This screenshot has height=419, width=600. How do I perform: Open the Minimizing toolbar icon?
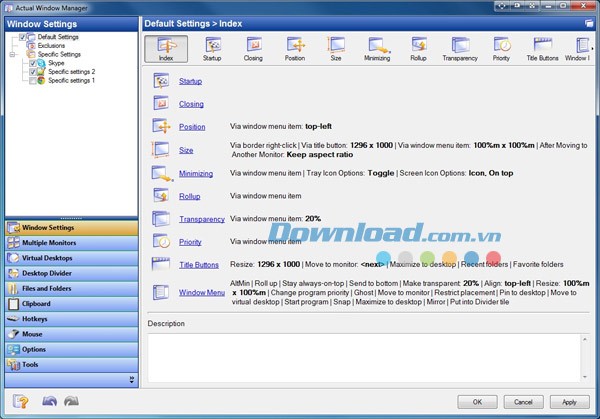click(x=377, y=49)
